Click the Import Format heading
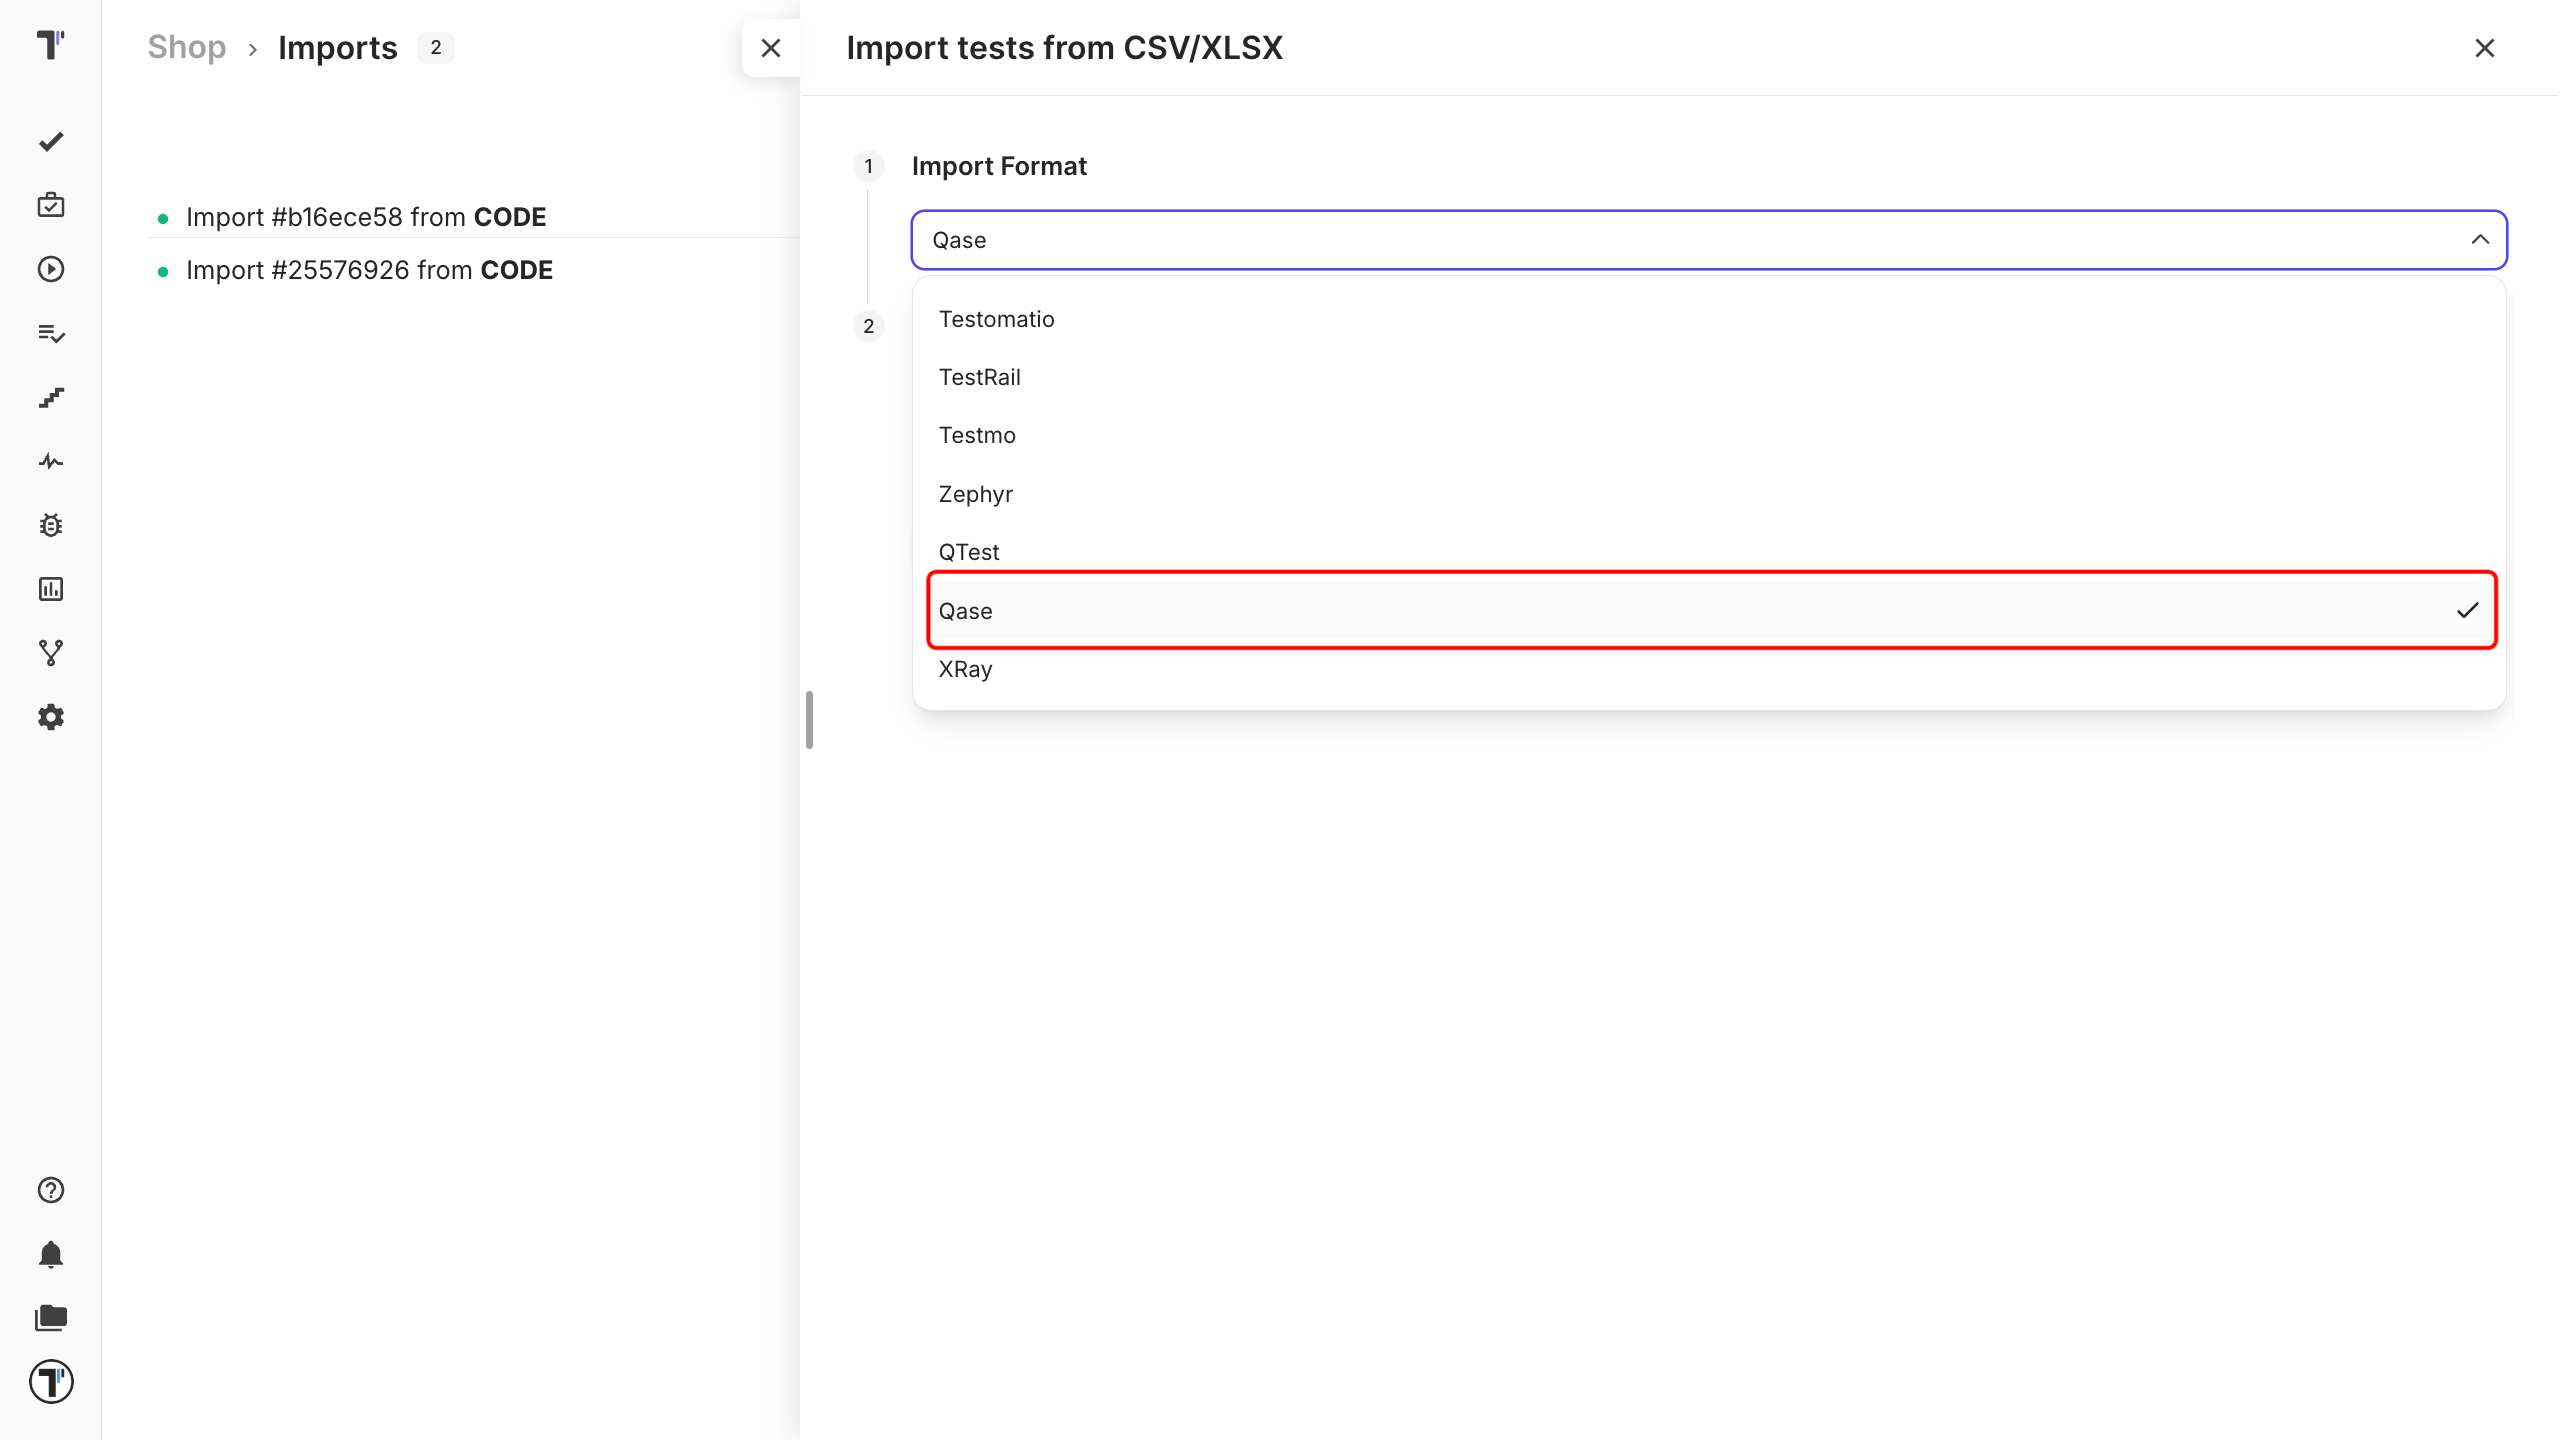The image size is (2560, 1440). click(999, 166)
